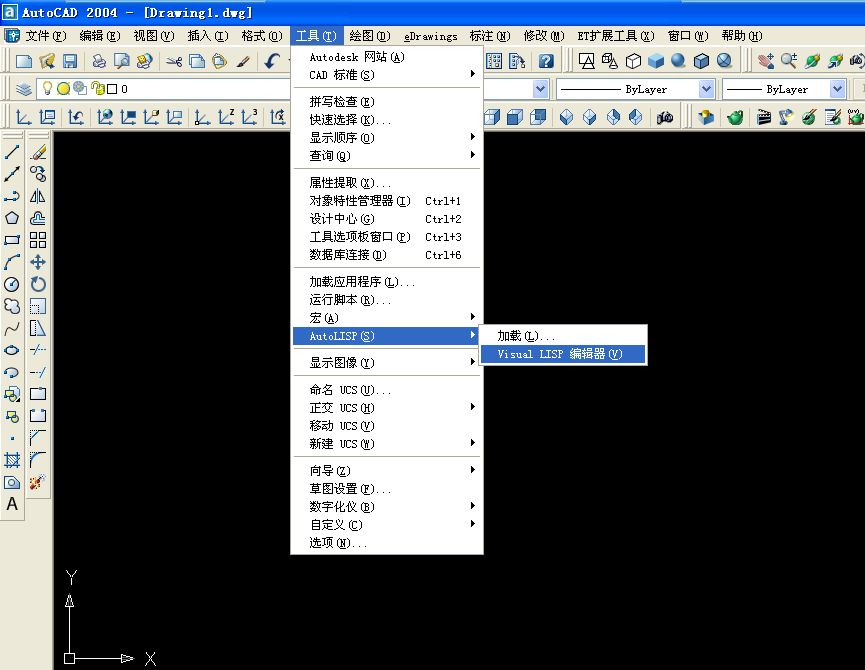Choose the Mirror modify tool
The height and width of the screenshot is (670, 865).
pyautogui.click(x=38, y=196)
